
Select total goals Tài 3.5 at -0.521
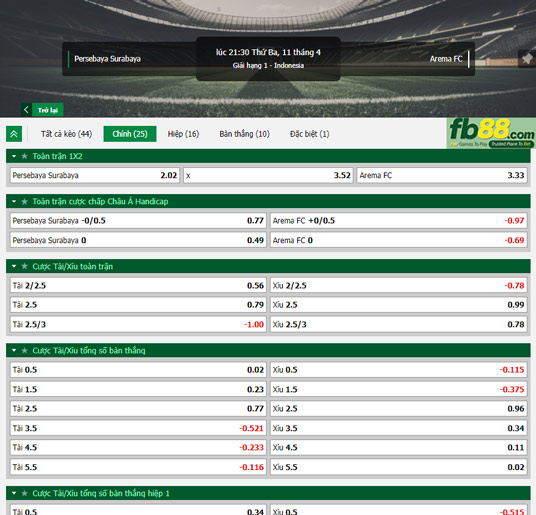coord(138,428)
